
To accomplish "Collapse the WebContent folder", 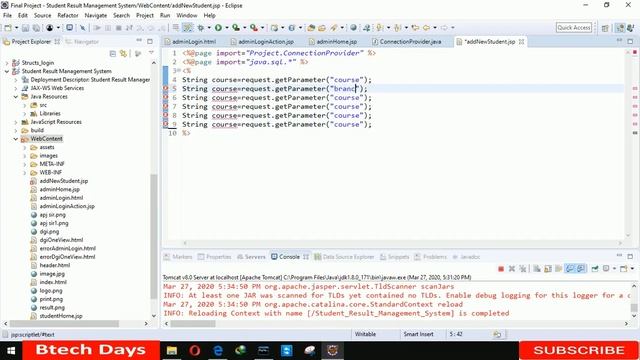I will pos(16,139).
